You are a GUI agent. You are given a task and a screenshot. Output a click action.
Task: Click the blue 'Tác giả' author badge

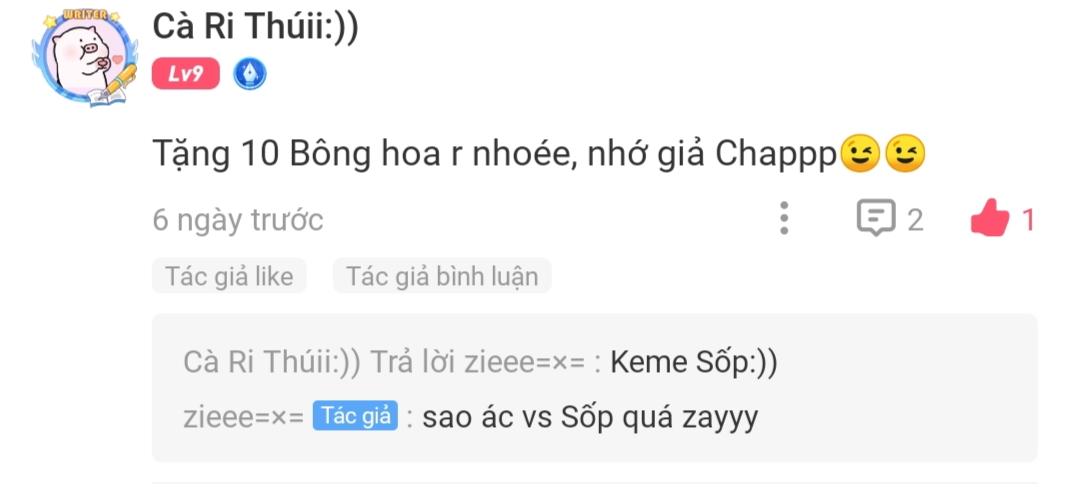pos(355,416)
